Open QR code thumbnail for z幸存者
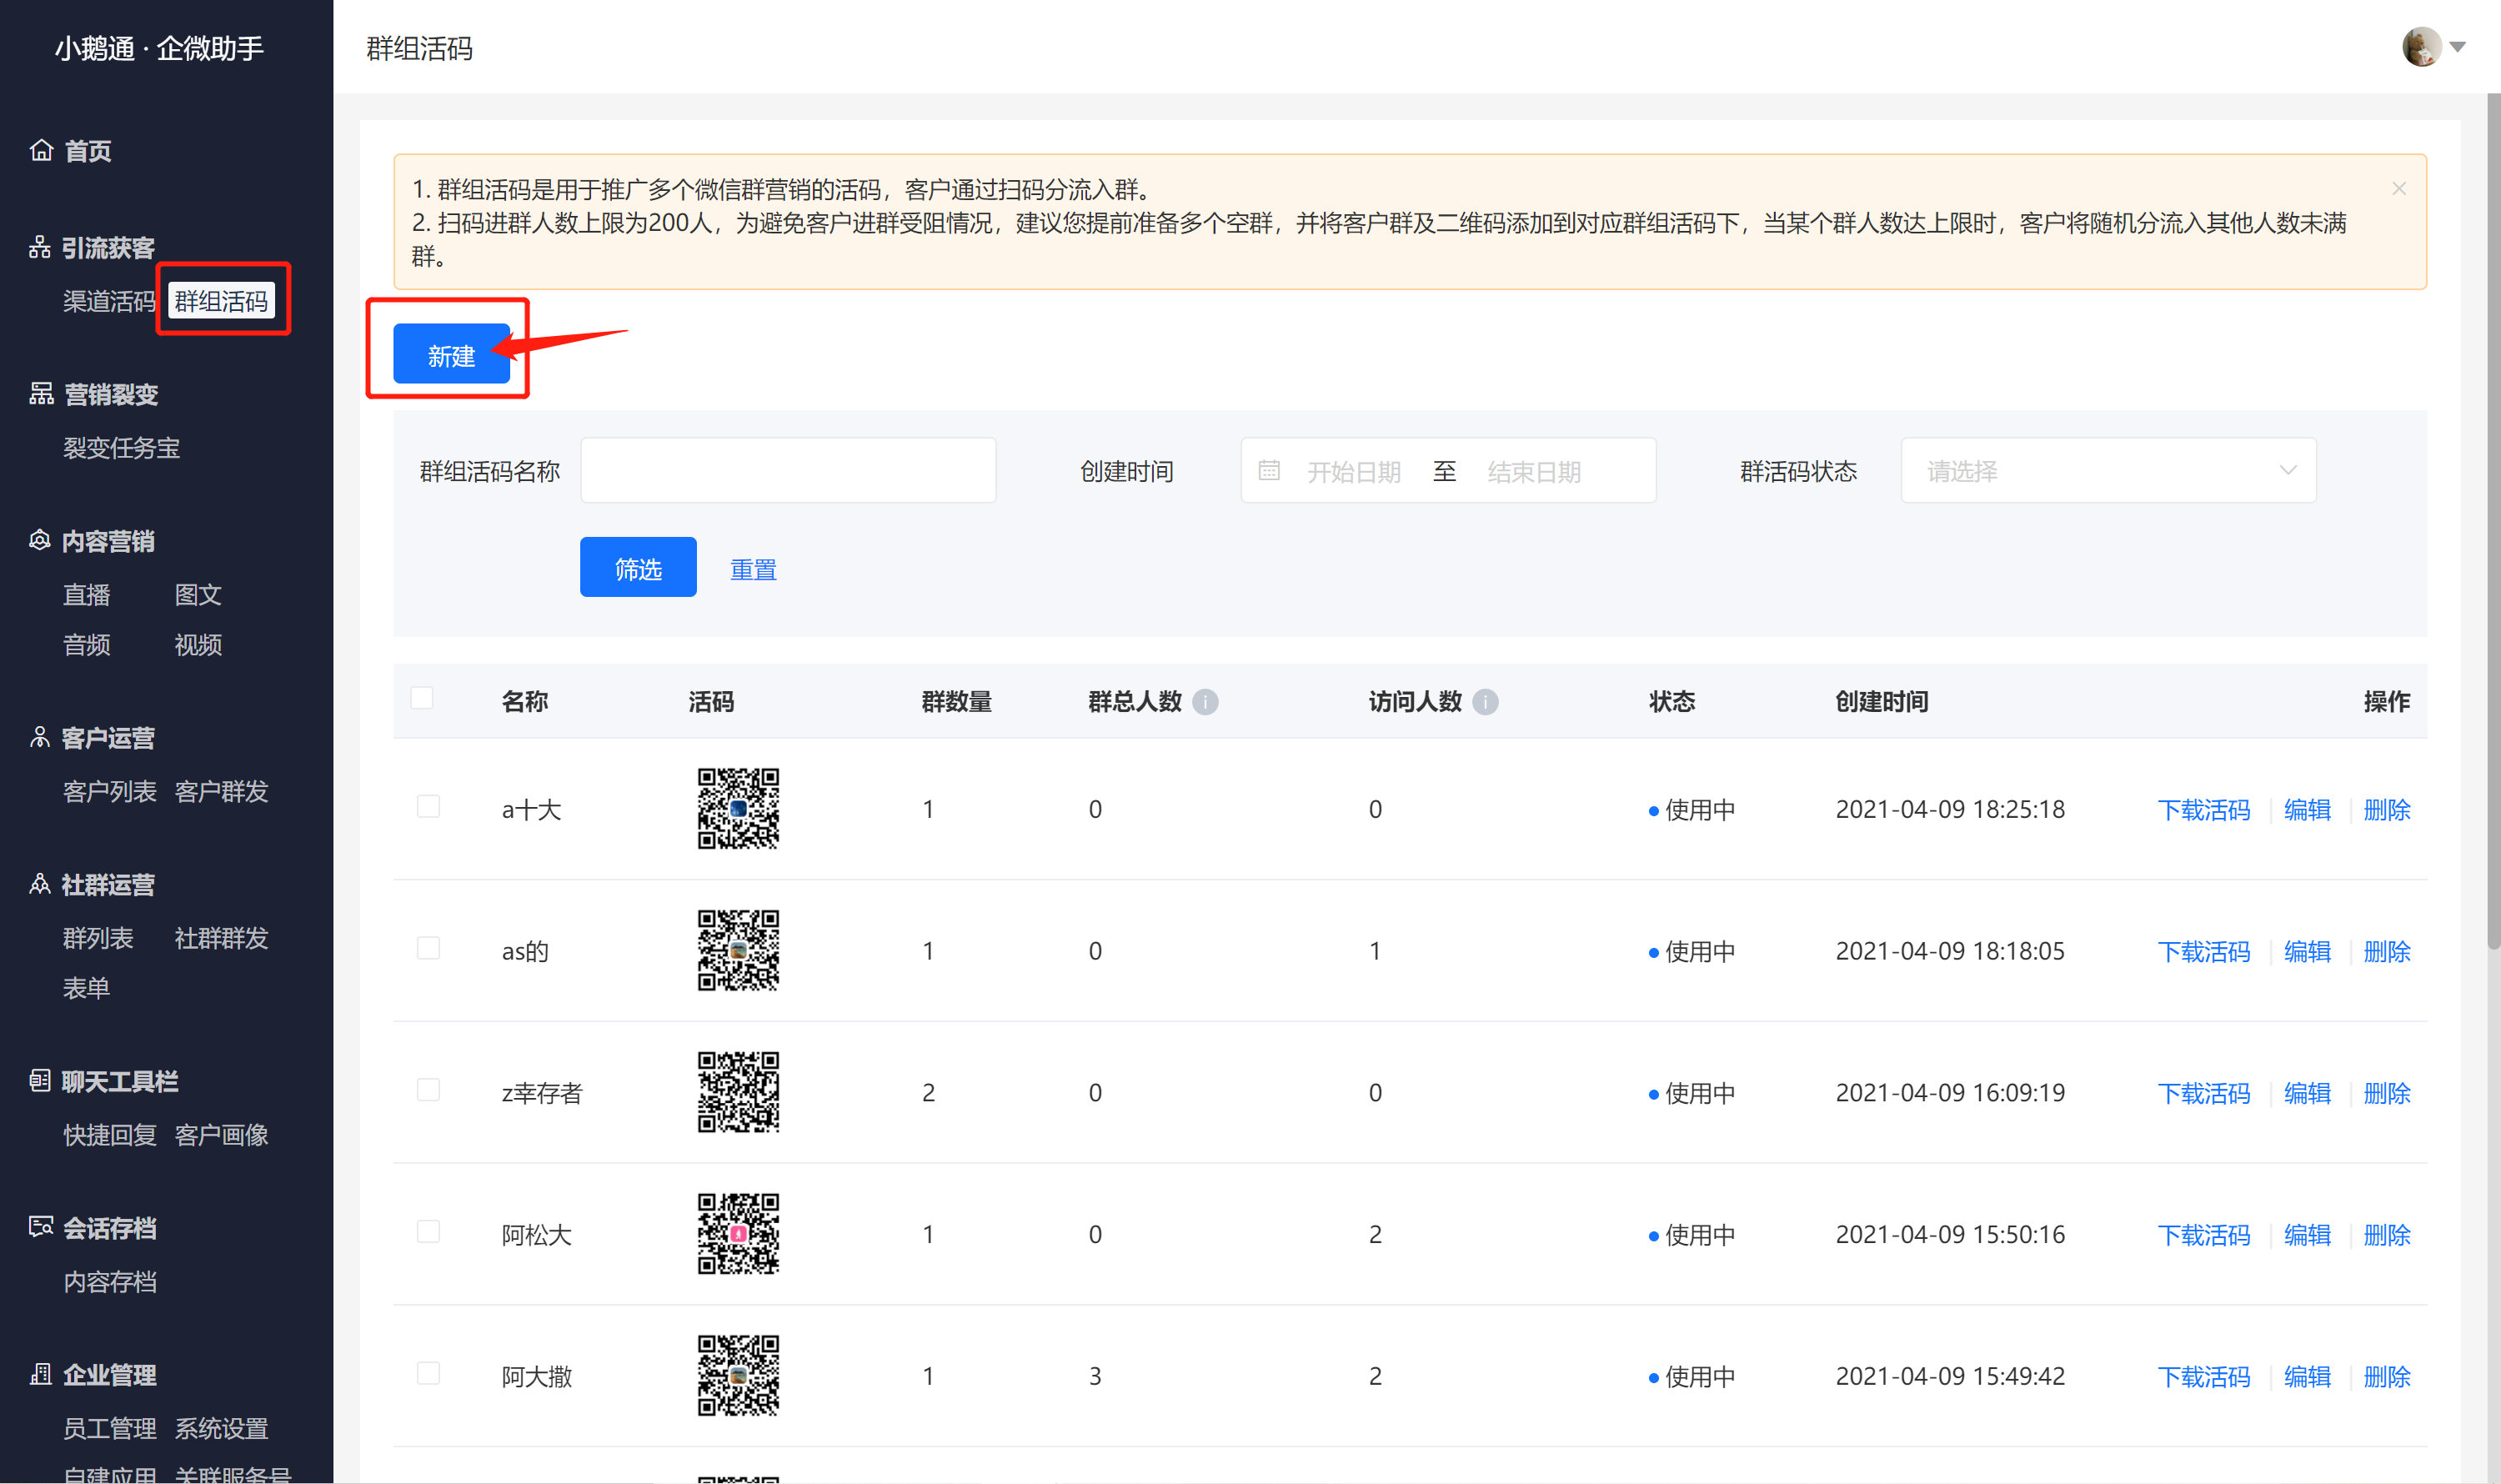The width and height of the screenshot is (2501, 1484). point(738,1092)
